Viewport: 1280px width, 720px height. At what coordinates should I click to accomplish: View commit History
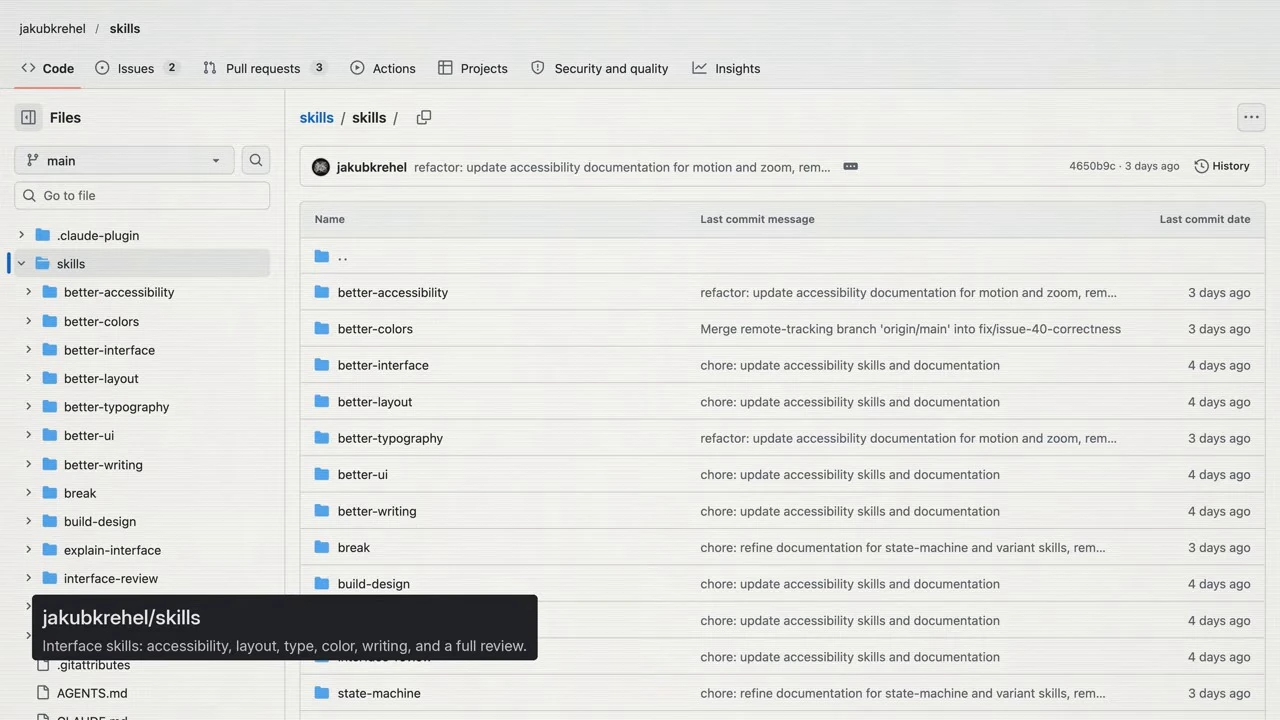(1222, 166)
